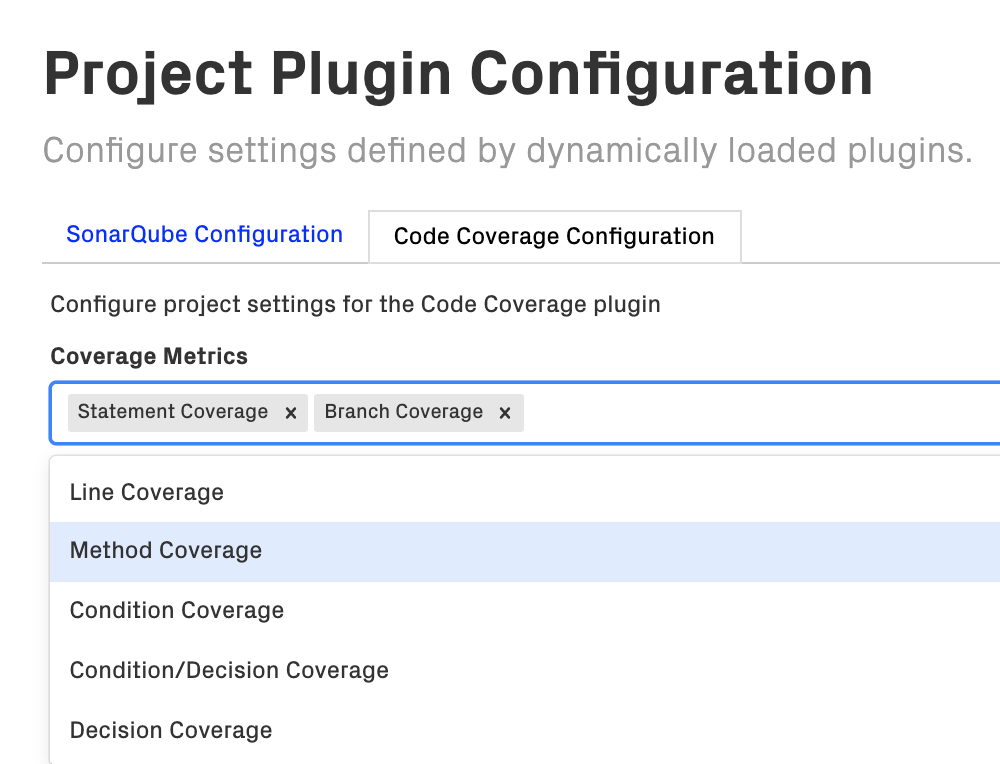Remove the Branch Coverage chip
Viewport: 1000px width, 764px height.
(505, 413)
